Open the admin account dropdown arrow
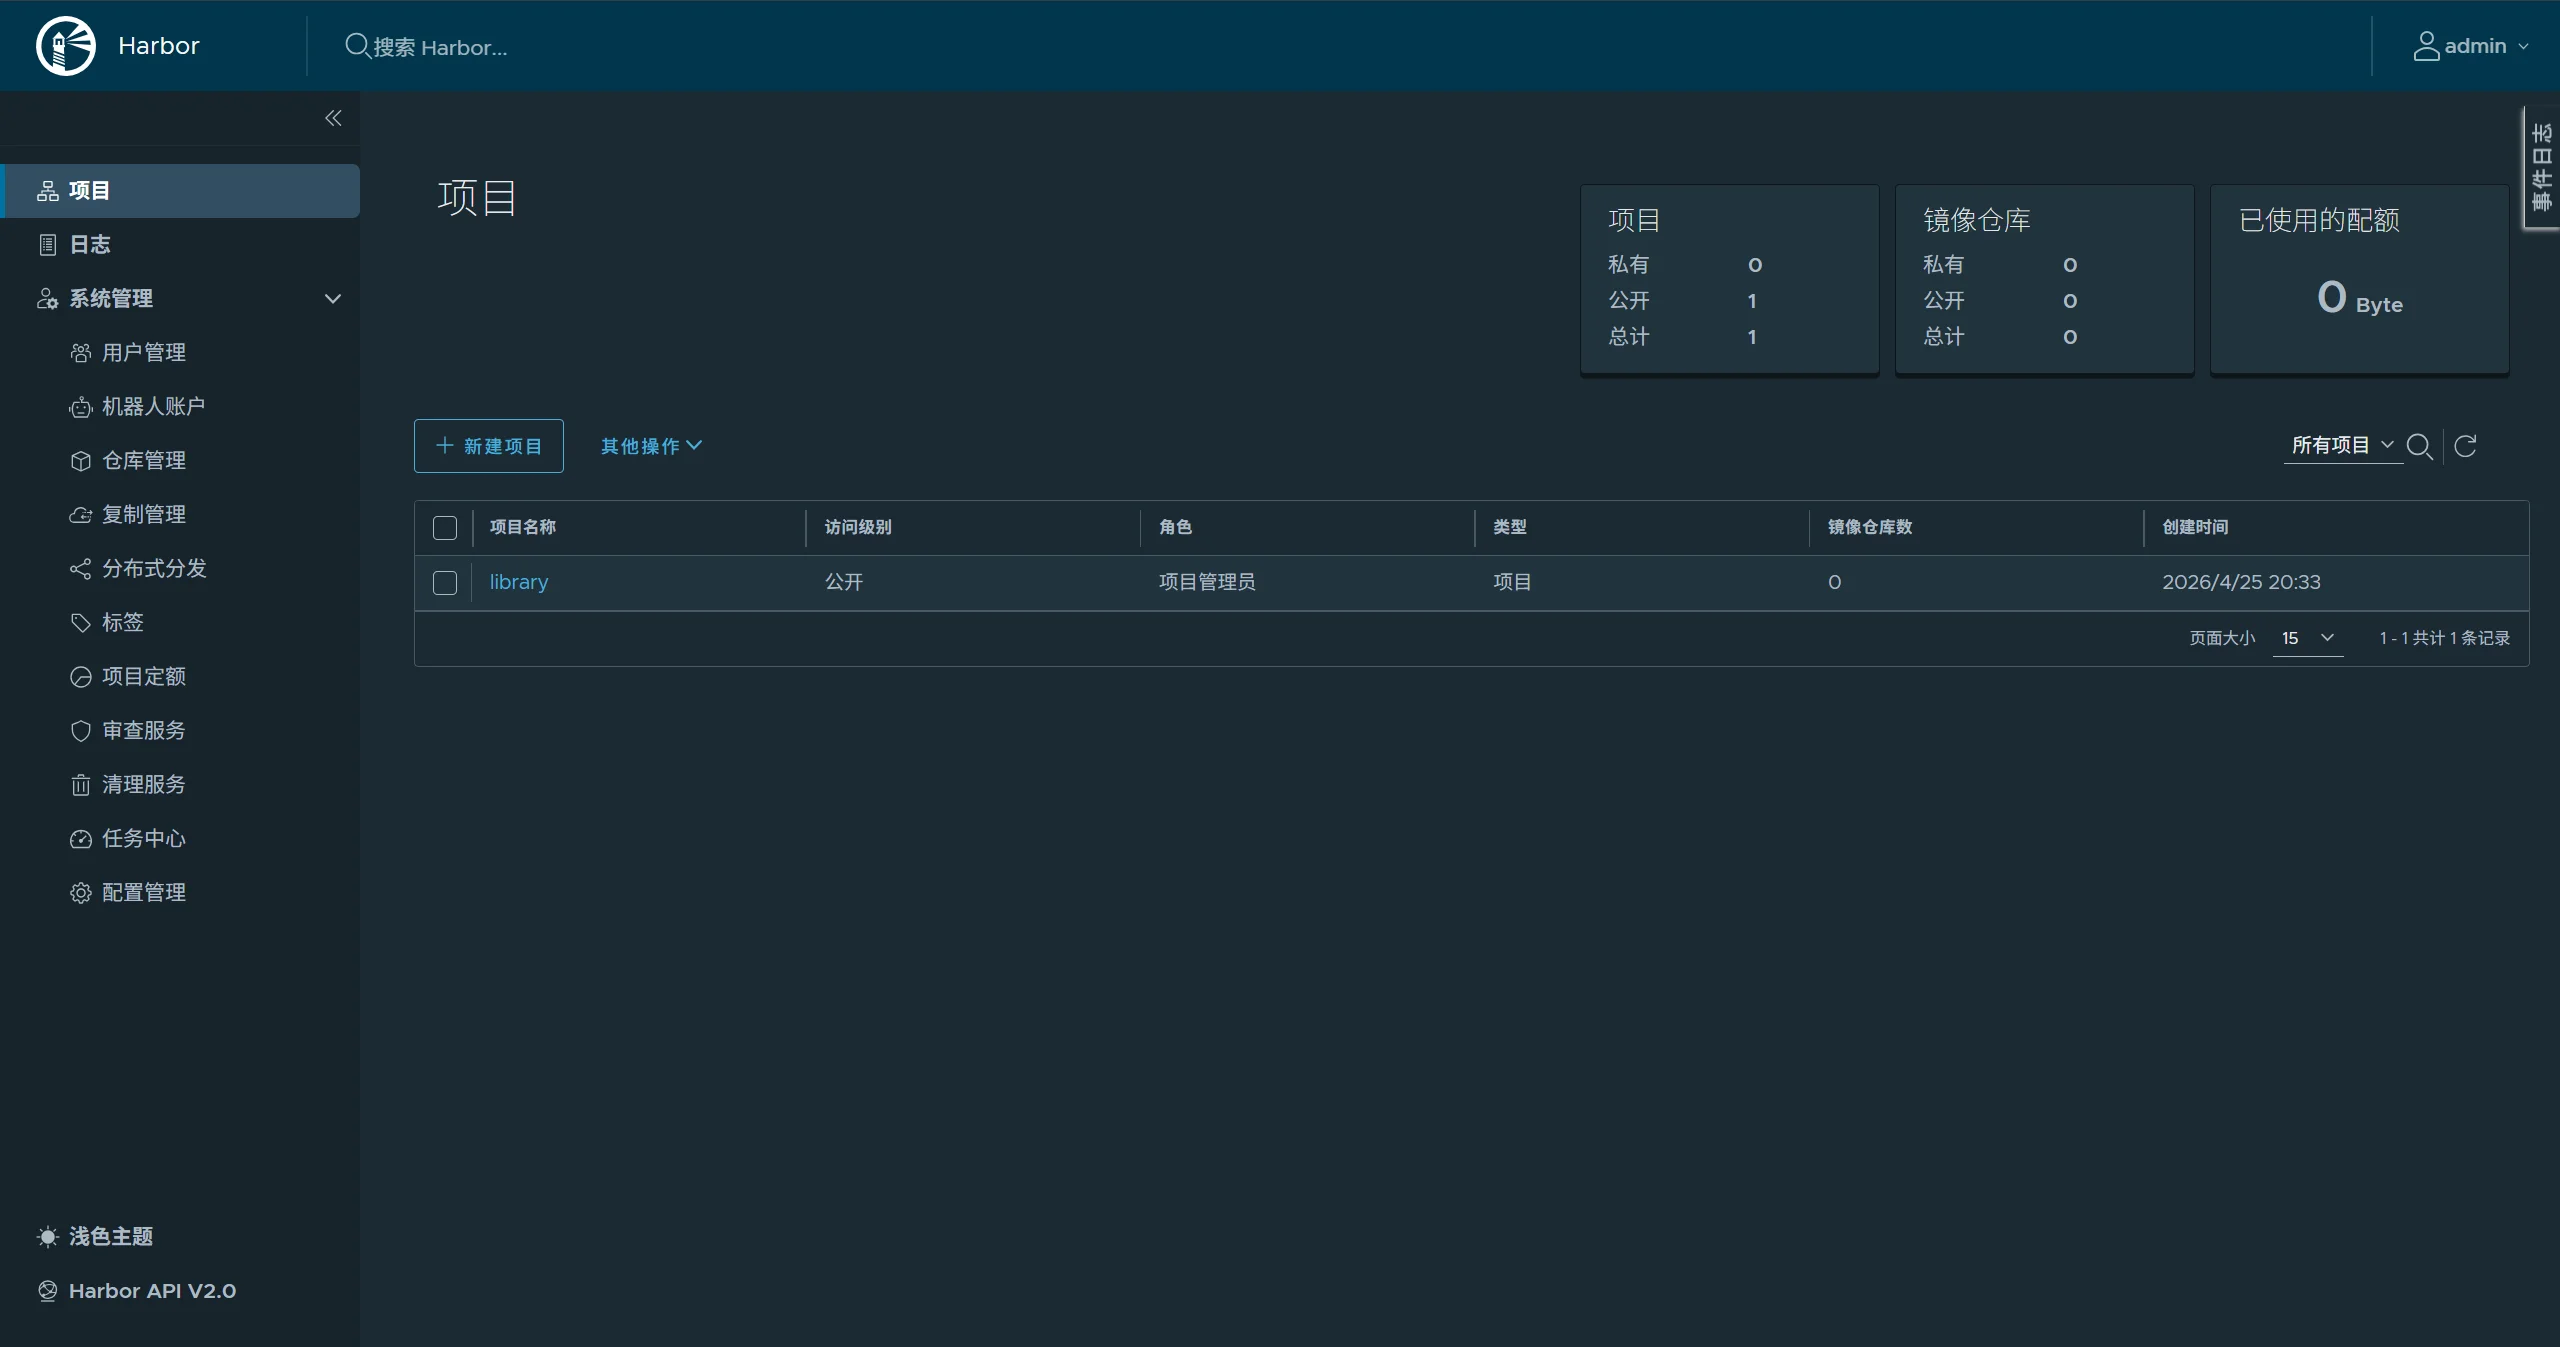 (2523, 47)
